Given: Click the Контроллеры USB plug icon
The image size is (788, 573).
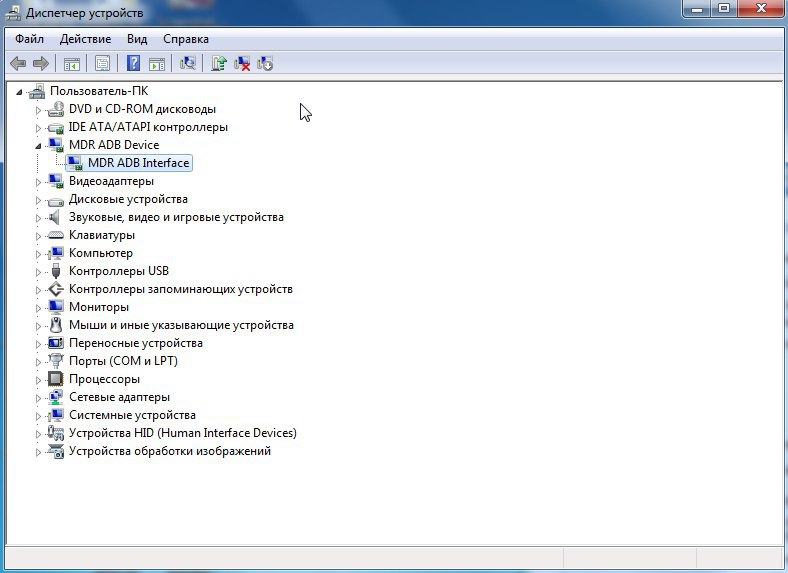Looking at the screenshot, I should pos(56,271).
